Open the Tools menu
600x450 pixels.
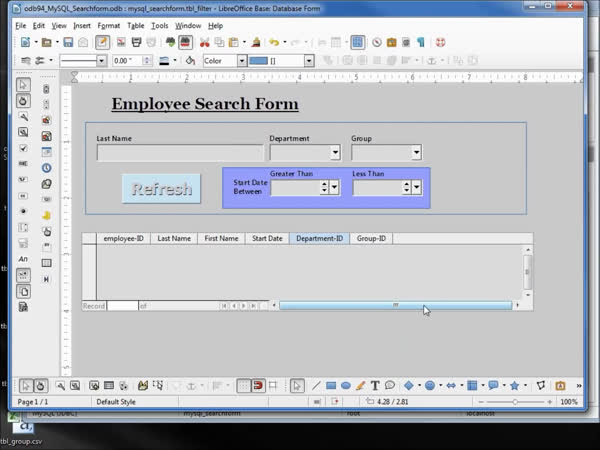159,25
